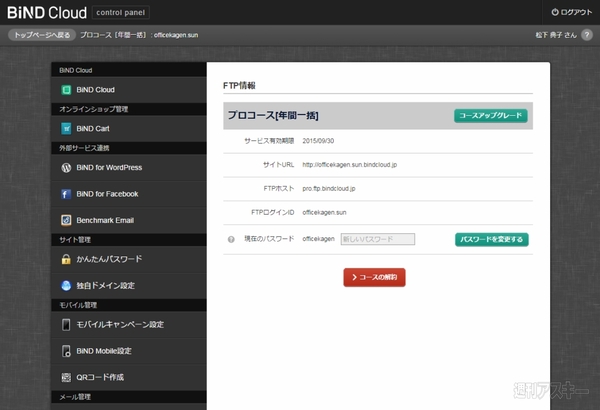The image size is (600, 410).
Task: Open BiND Mobile設定 sidebar item
Action: (129, 351)
